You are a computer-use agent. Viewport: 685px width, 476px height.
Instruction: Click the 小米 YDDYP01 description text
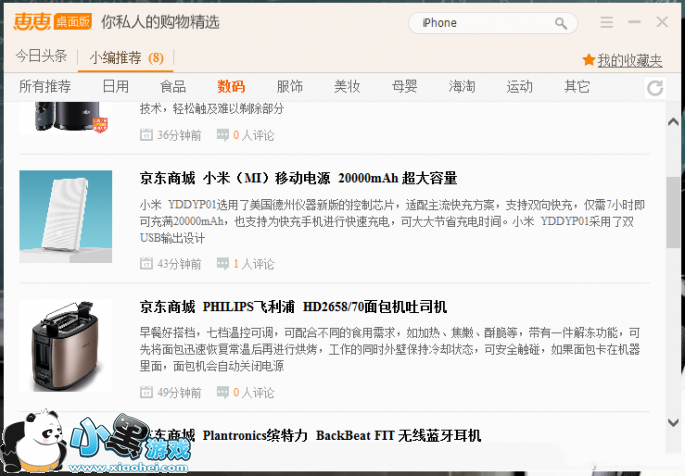click(392, 221)
